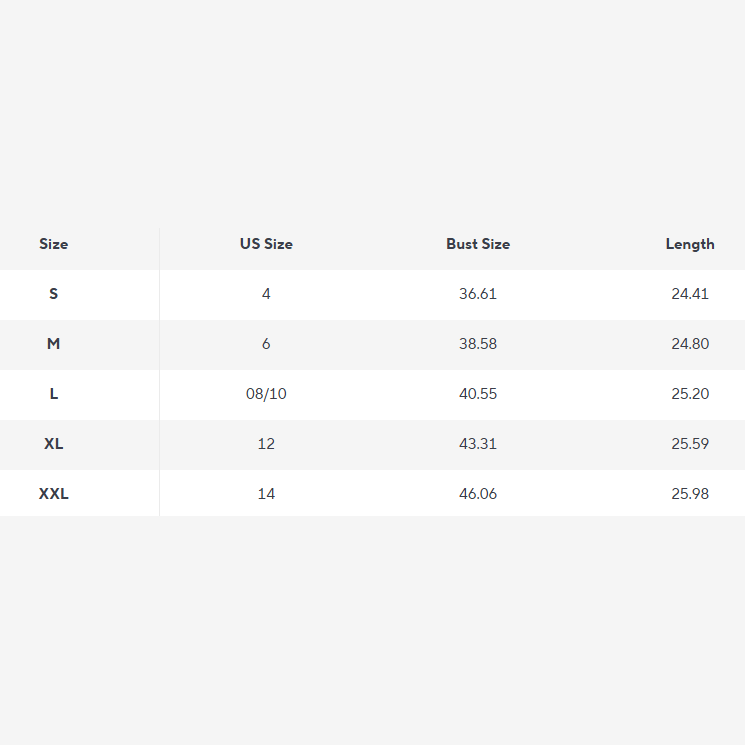Click bust size value 43.31
Screen dimensions: 745x745
(478, 444)
